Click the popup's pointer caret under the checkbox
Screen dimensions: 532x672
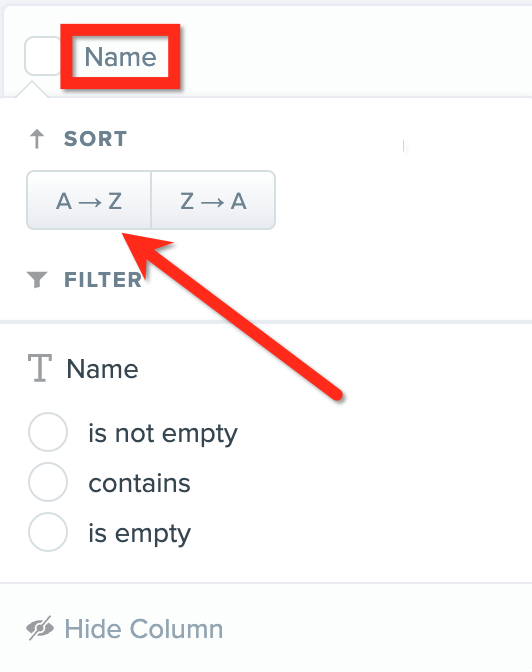click(32, 89)
